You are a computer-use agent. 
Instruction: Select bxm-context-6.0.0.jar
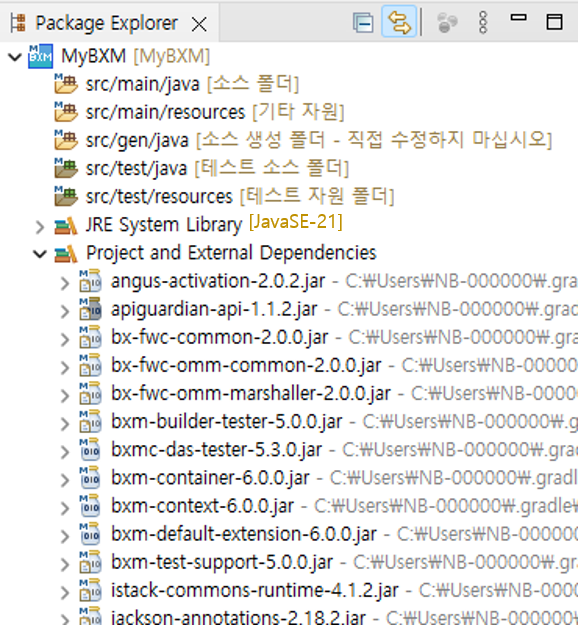tap(202, 506)
